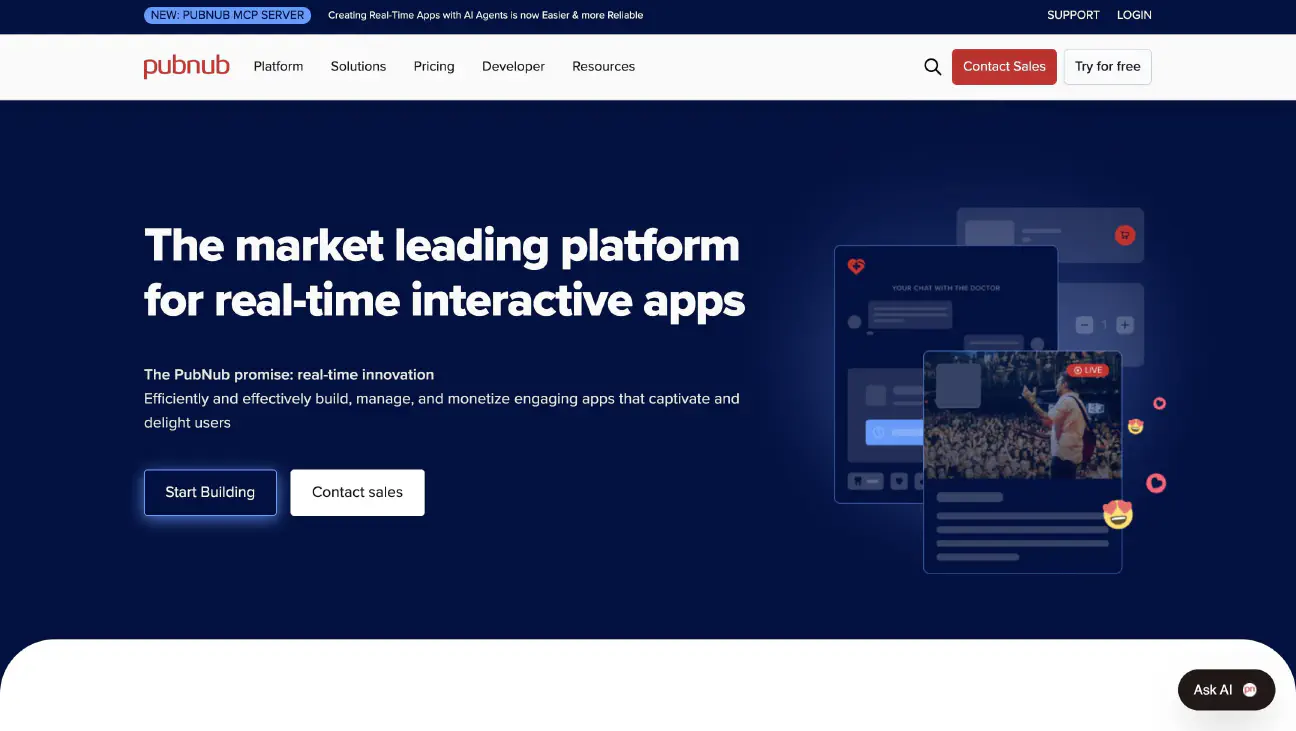Click the AI Agents announcement text
The width and height of the screenshot is (1296, 731).
click(486, 15)
